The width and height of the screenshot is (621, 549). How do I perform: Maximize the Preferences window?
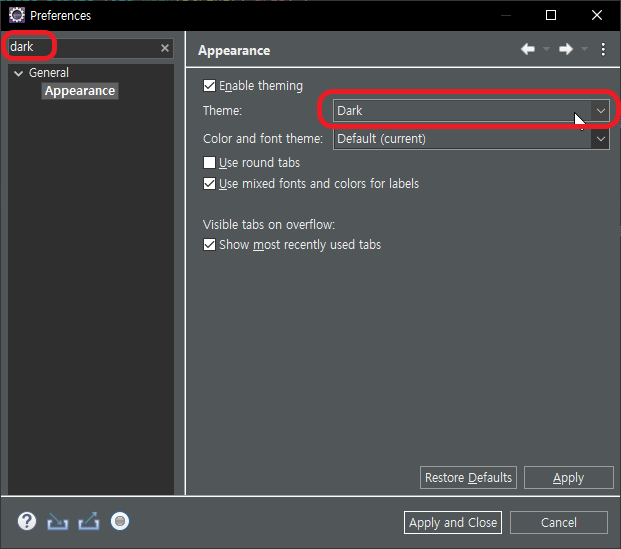click(x=551, y=15)
